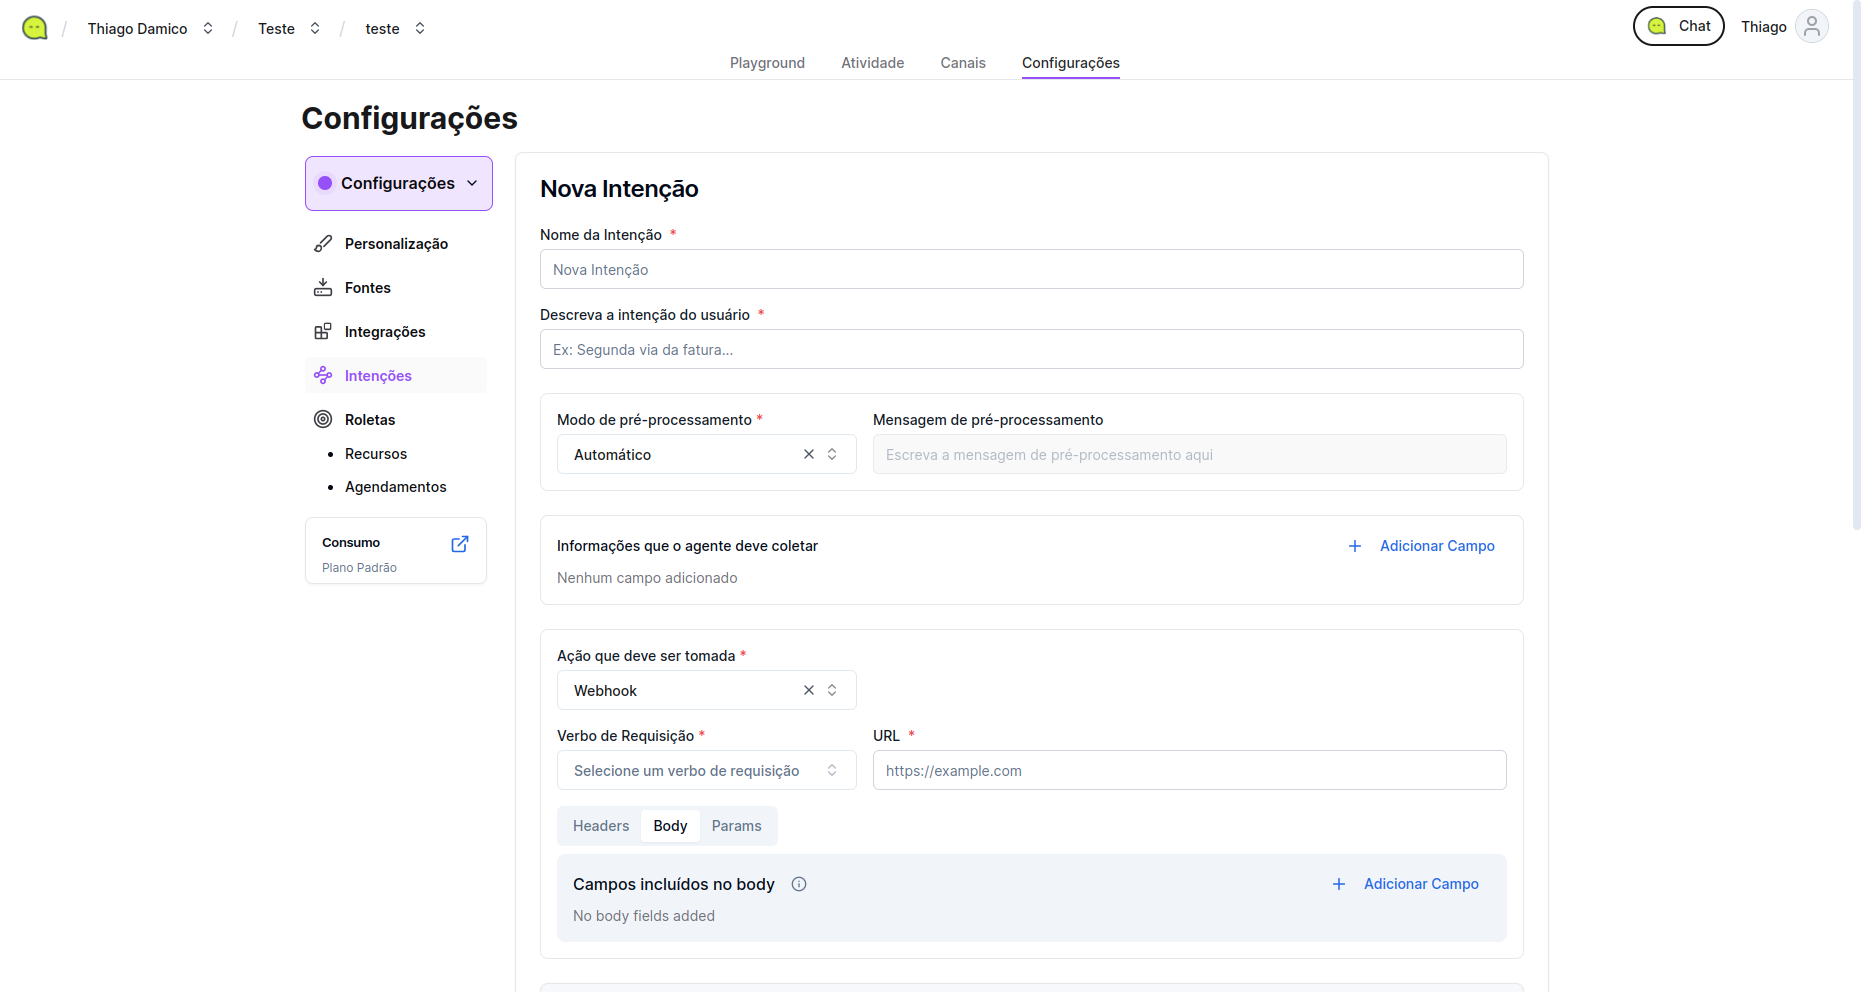Click the URL input field
This screenshot has height=992, width=1861.
[1189, 771]
